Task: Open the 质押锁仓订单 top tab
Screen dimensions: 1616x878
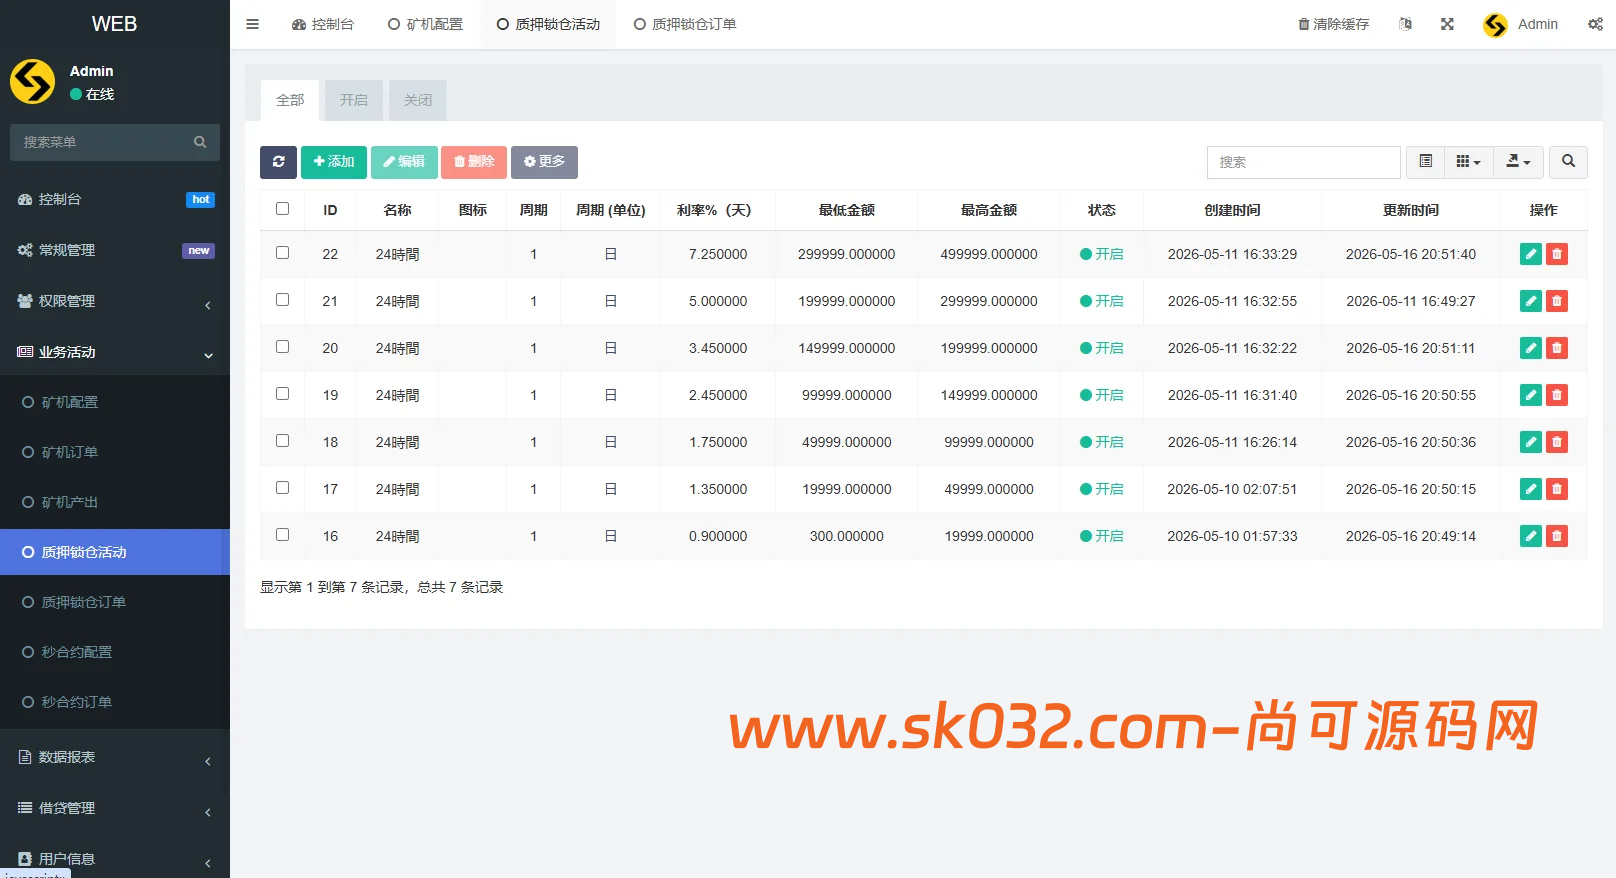Action: 685,24
